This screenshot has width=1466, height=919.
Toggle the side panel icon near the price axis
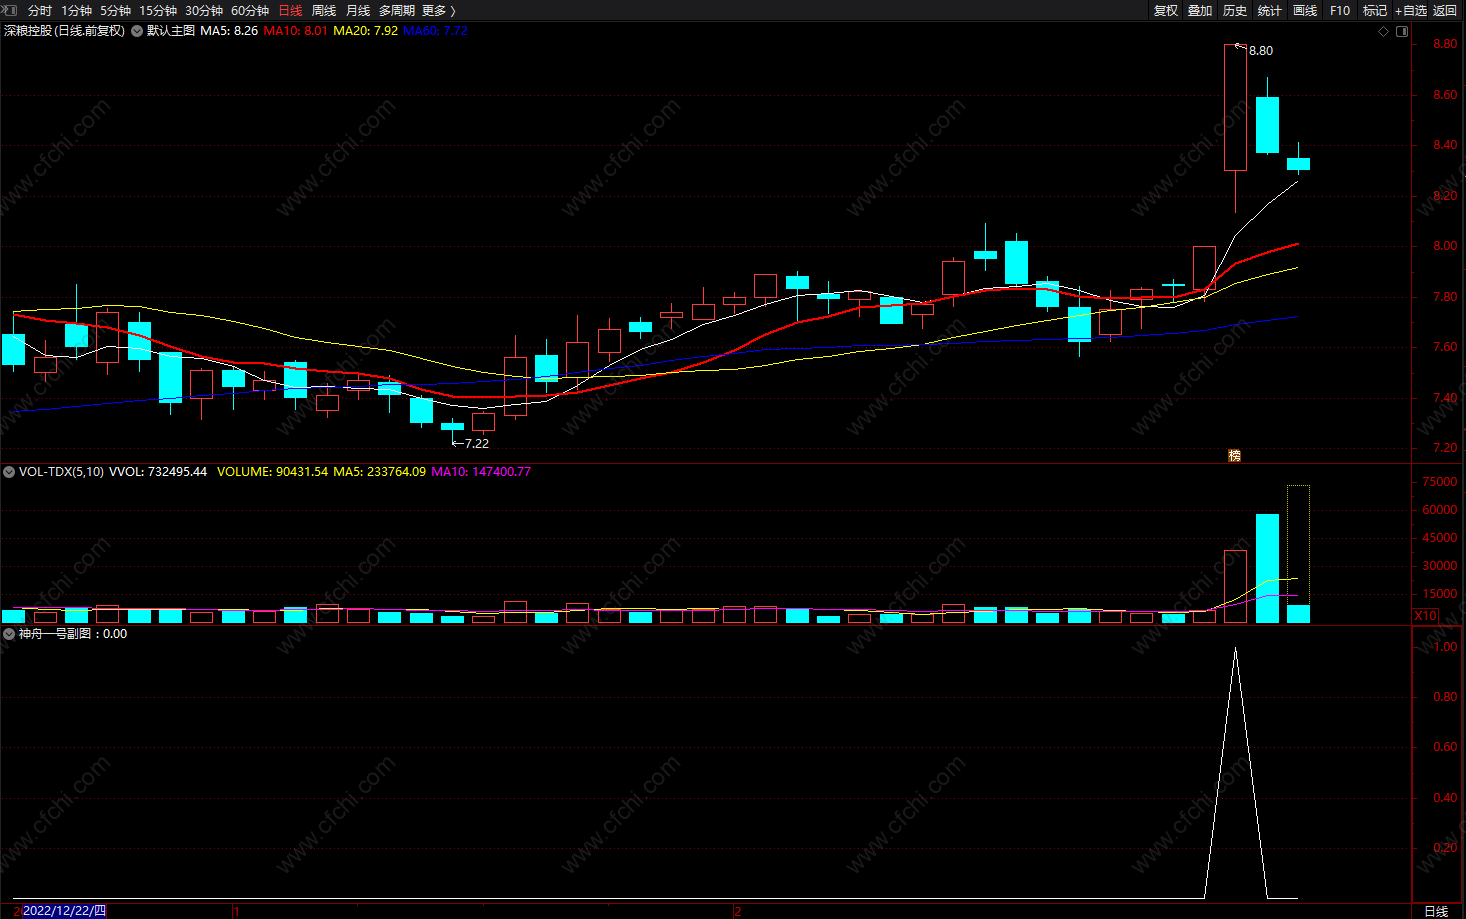click(1402, 31)
